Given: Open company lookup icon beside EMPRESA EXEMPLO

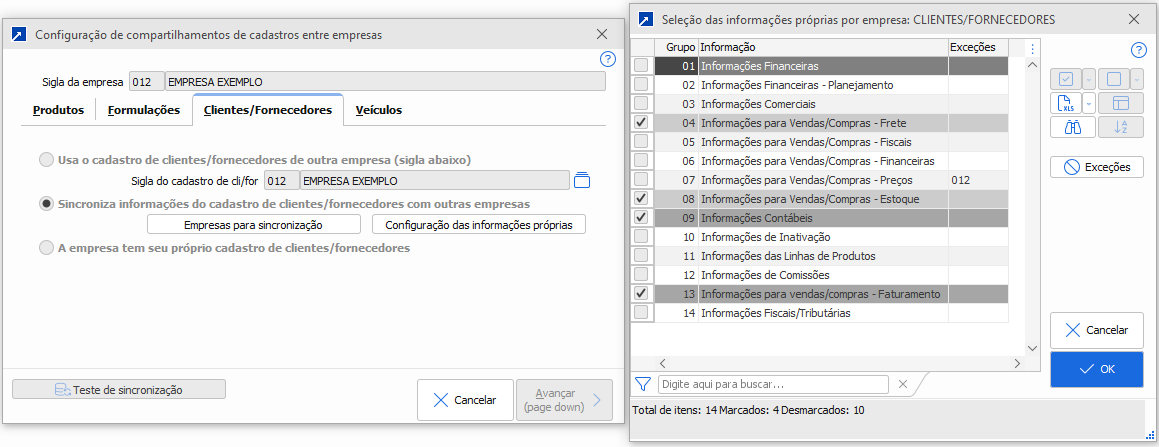Looking at the screenshot, I should [583, 181].
